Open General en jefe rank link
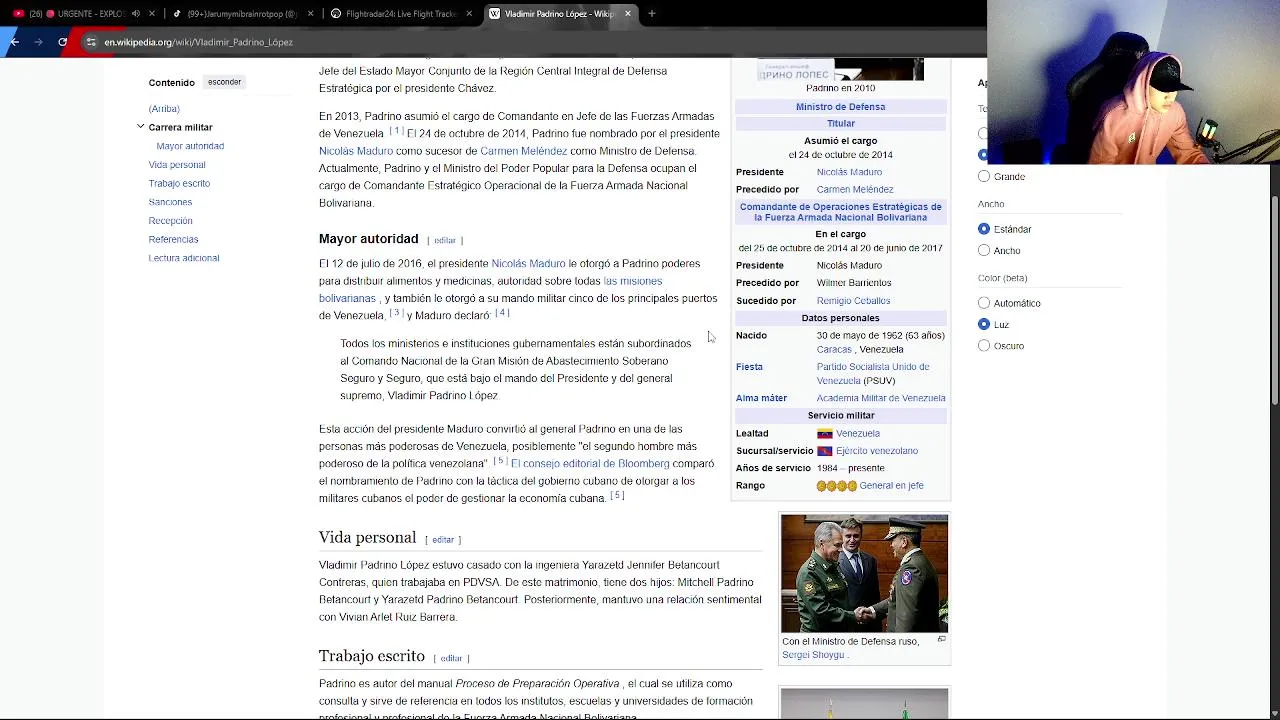The width and height of the screenshot is (1280, 720). [891, 486]
